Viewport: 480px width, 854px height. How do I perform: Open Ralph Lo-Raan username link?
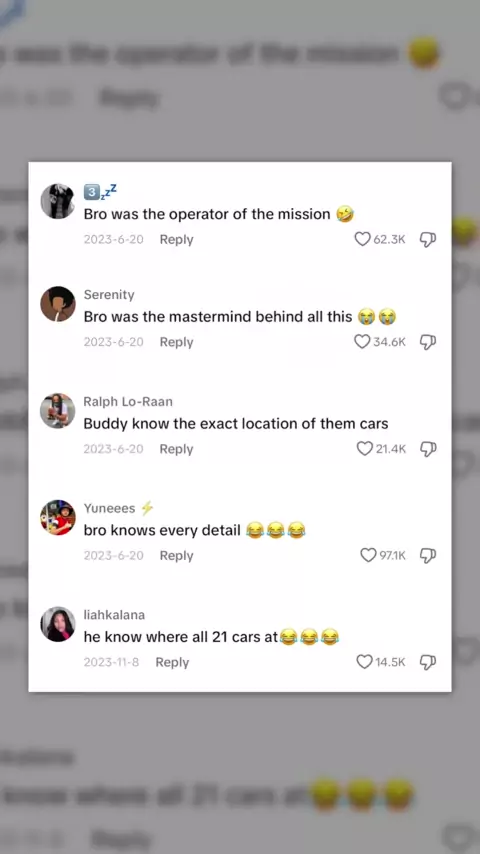click(128, 401)
